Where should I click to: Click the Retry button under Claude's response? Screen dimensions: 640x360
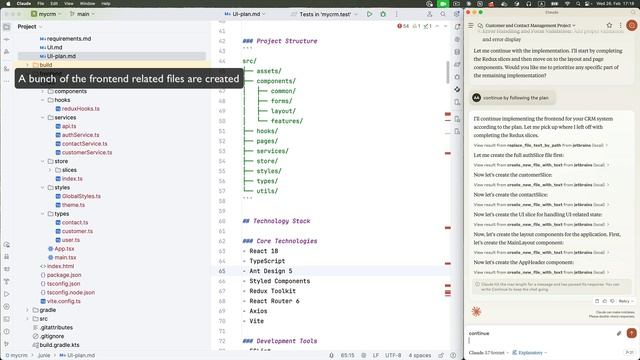(625, 301)
